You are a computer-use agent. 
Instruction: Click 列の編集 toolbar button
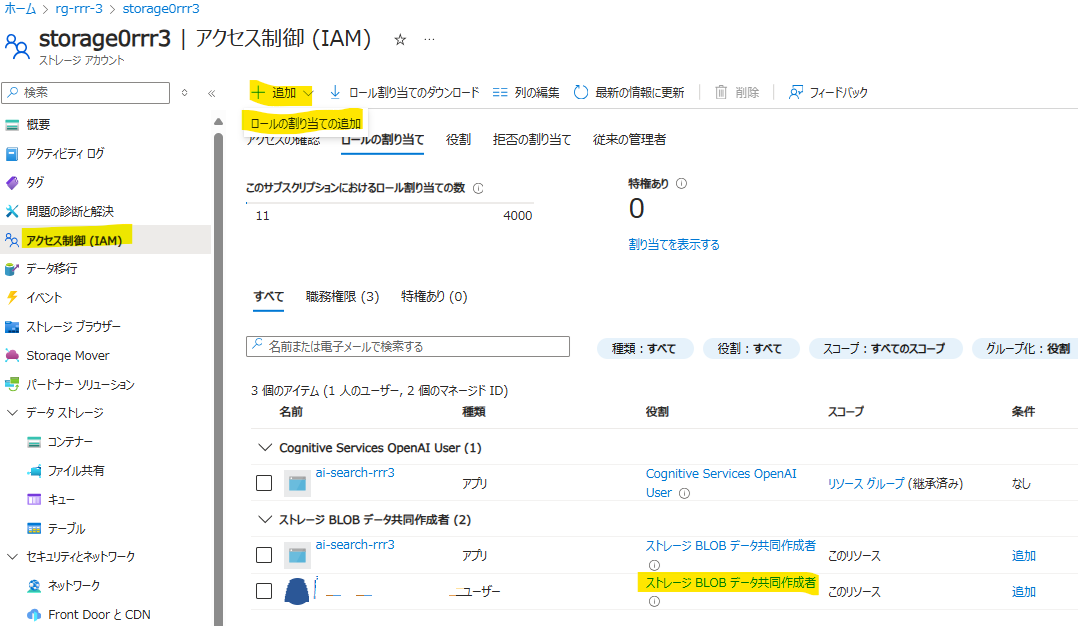click(x=526, y=92)
